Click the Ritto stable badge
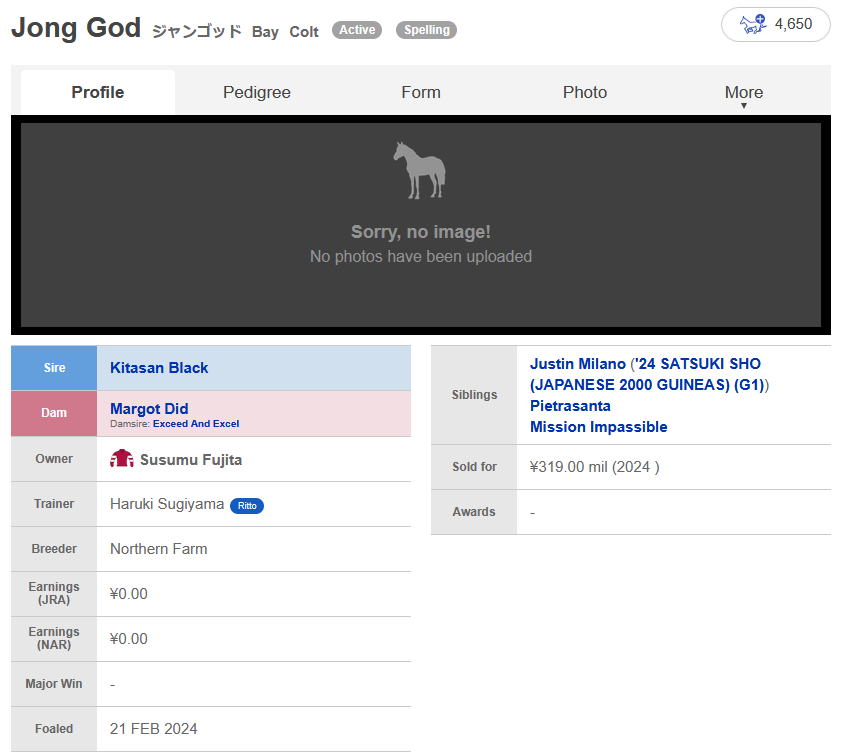This screenshot has height=755, width=843. [247, 505]
